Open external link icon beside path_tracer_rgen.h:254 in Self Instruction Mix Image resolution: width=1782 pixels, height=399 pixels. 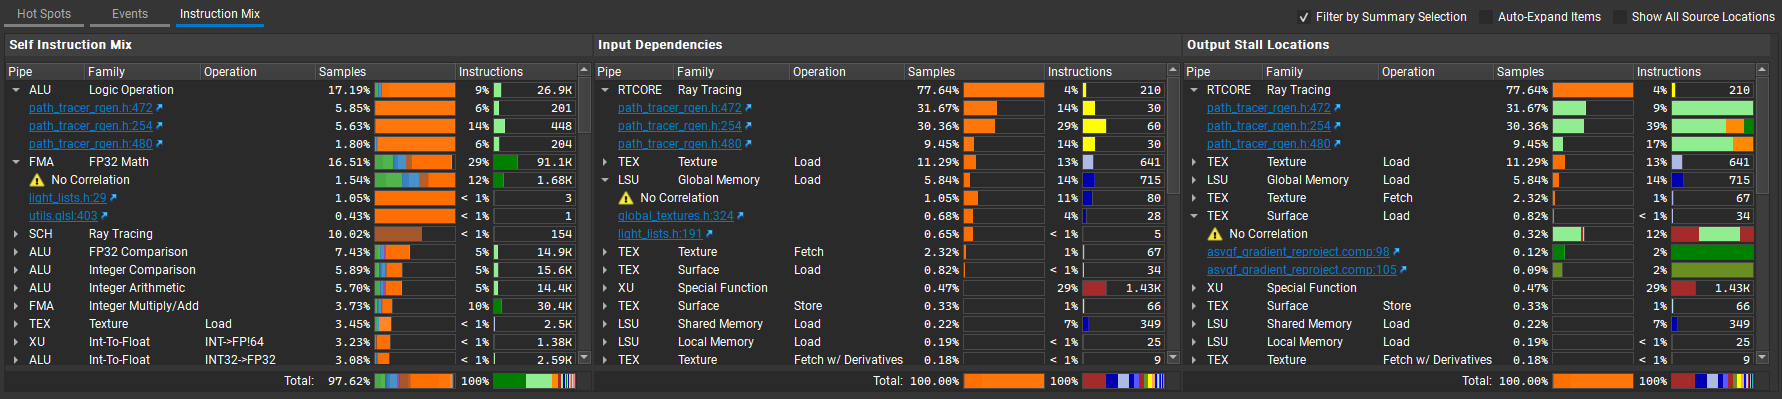tap(159, 126)
